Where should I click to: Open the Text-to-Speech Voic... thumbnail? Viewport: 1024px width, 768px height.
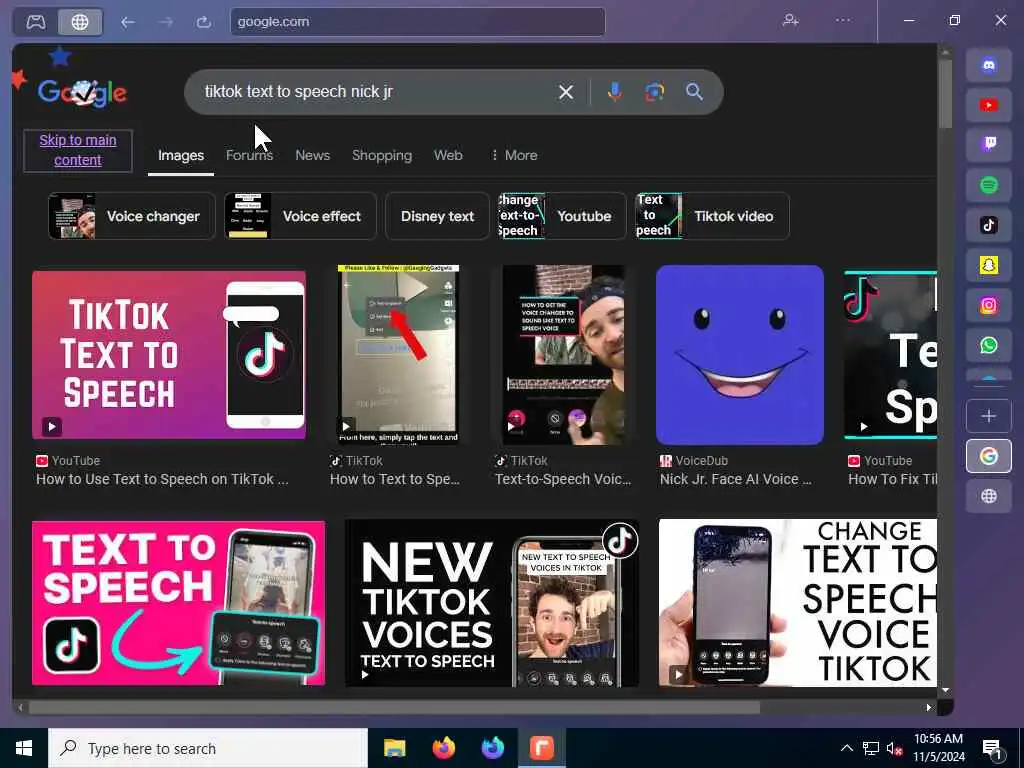[x=563, y=355]
